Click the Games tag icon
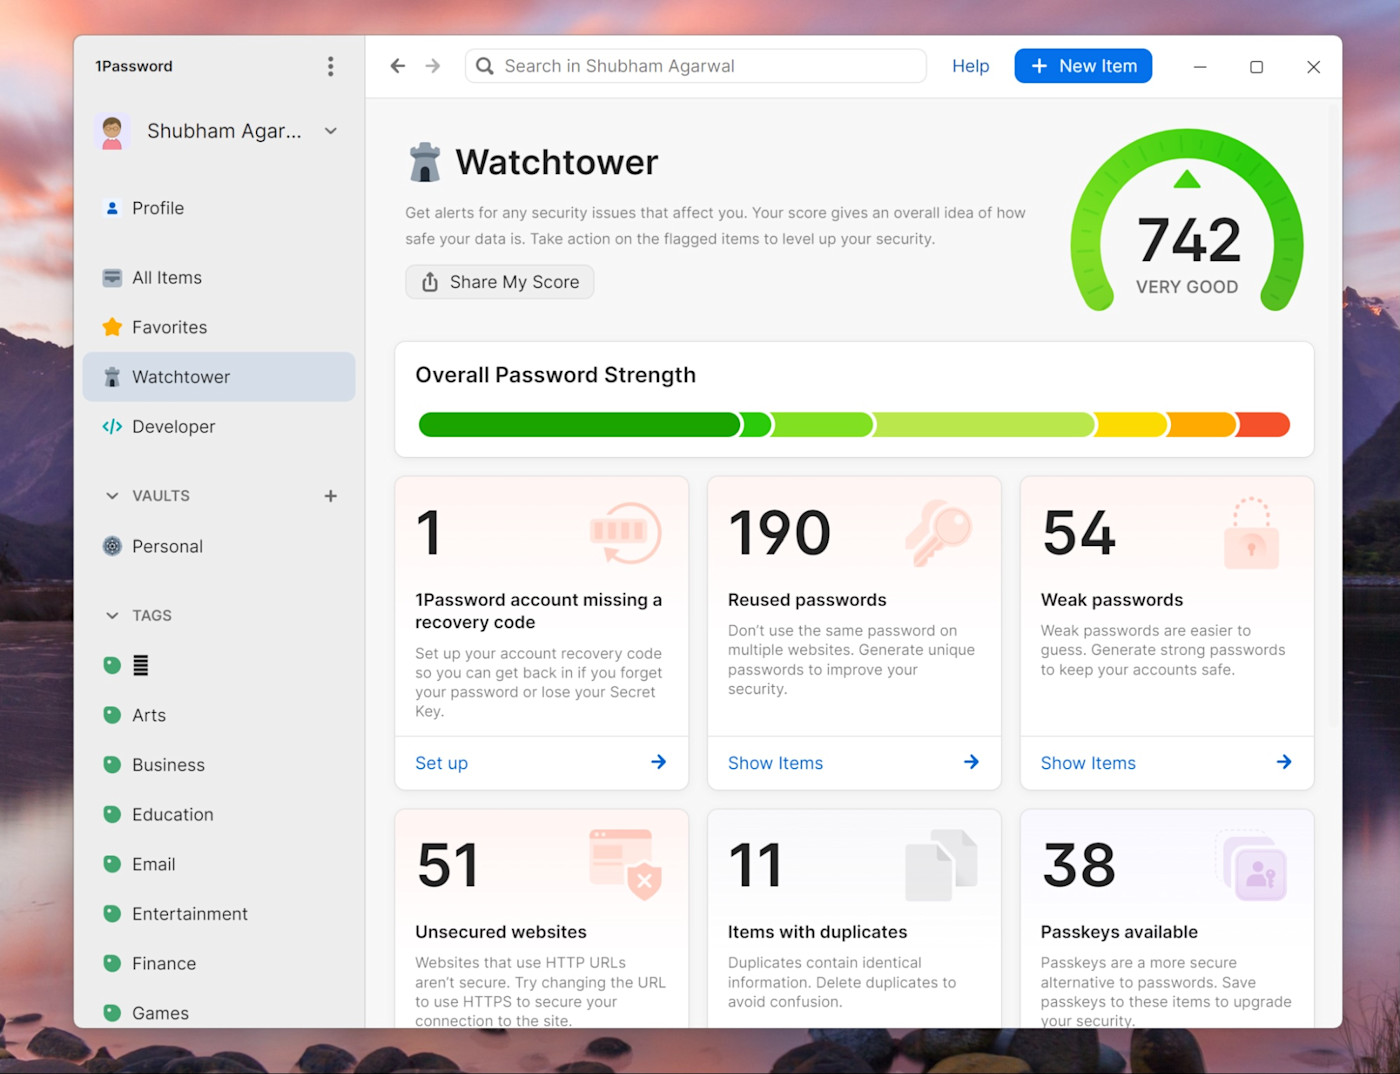Viewport: 1400px width, 1074px height. pyautogui.click(x=112, y=1013)
